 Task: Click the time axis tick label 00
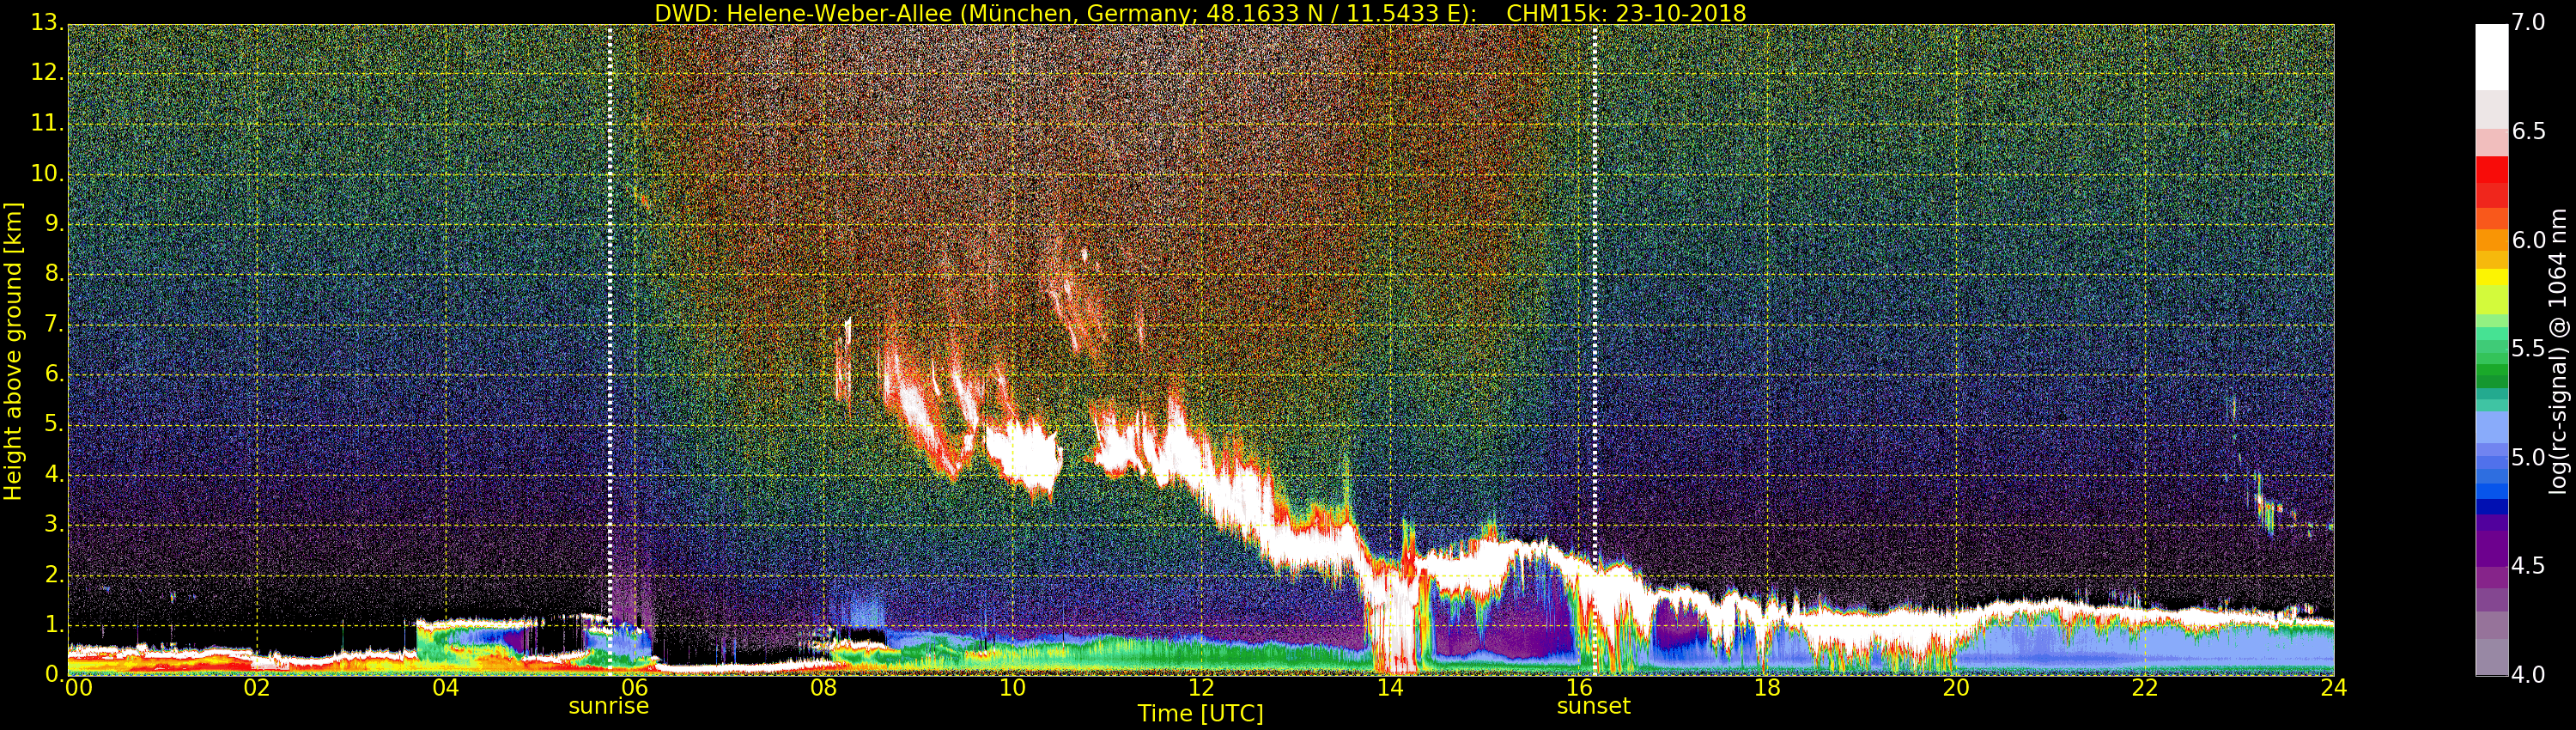(78, 688)
